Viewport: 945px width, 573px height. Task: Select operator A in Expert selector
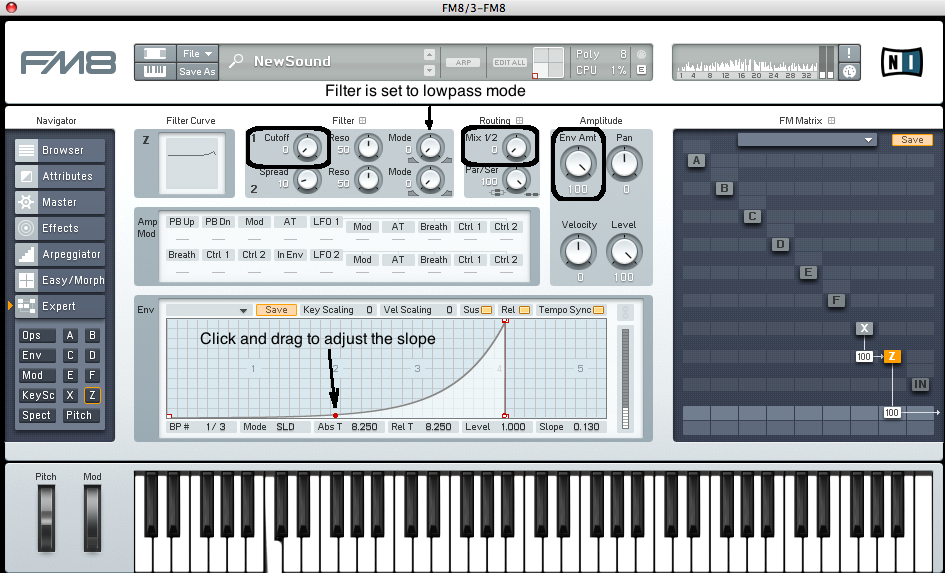coord(70,336)
